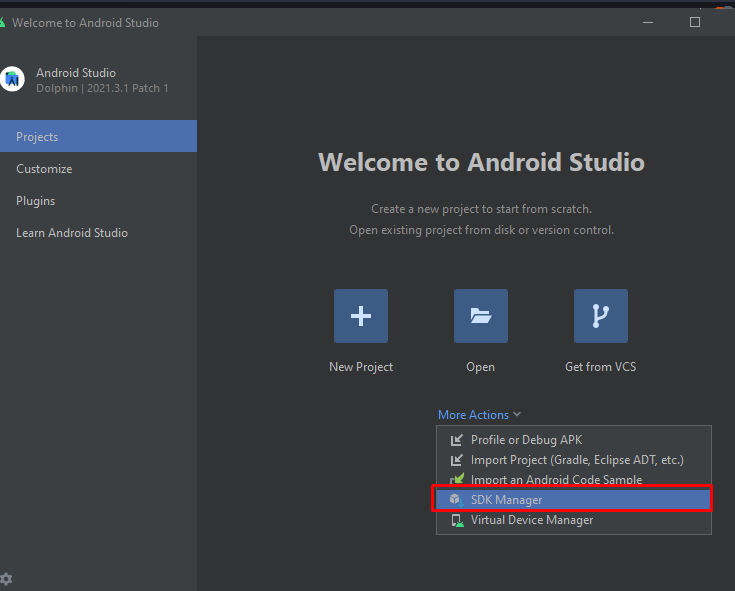
Task: Click the Android Studio logo icon
Action: point(13,79)
